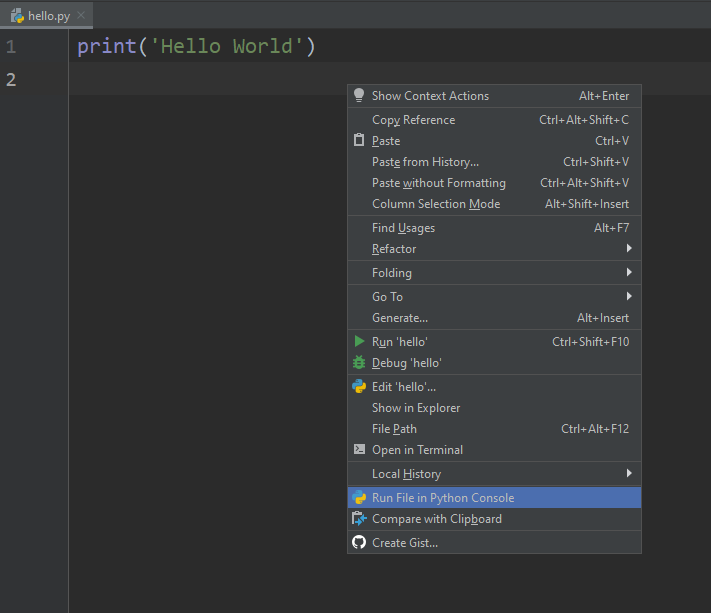The image size is (711, 613).
Task: Click the clipboard Paste icon
Action: click(359, 141)
